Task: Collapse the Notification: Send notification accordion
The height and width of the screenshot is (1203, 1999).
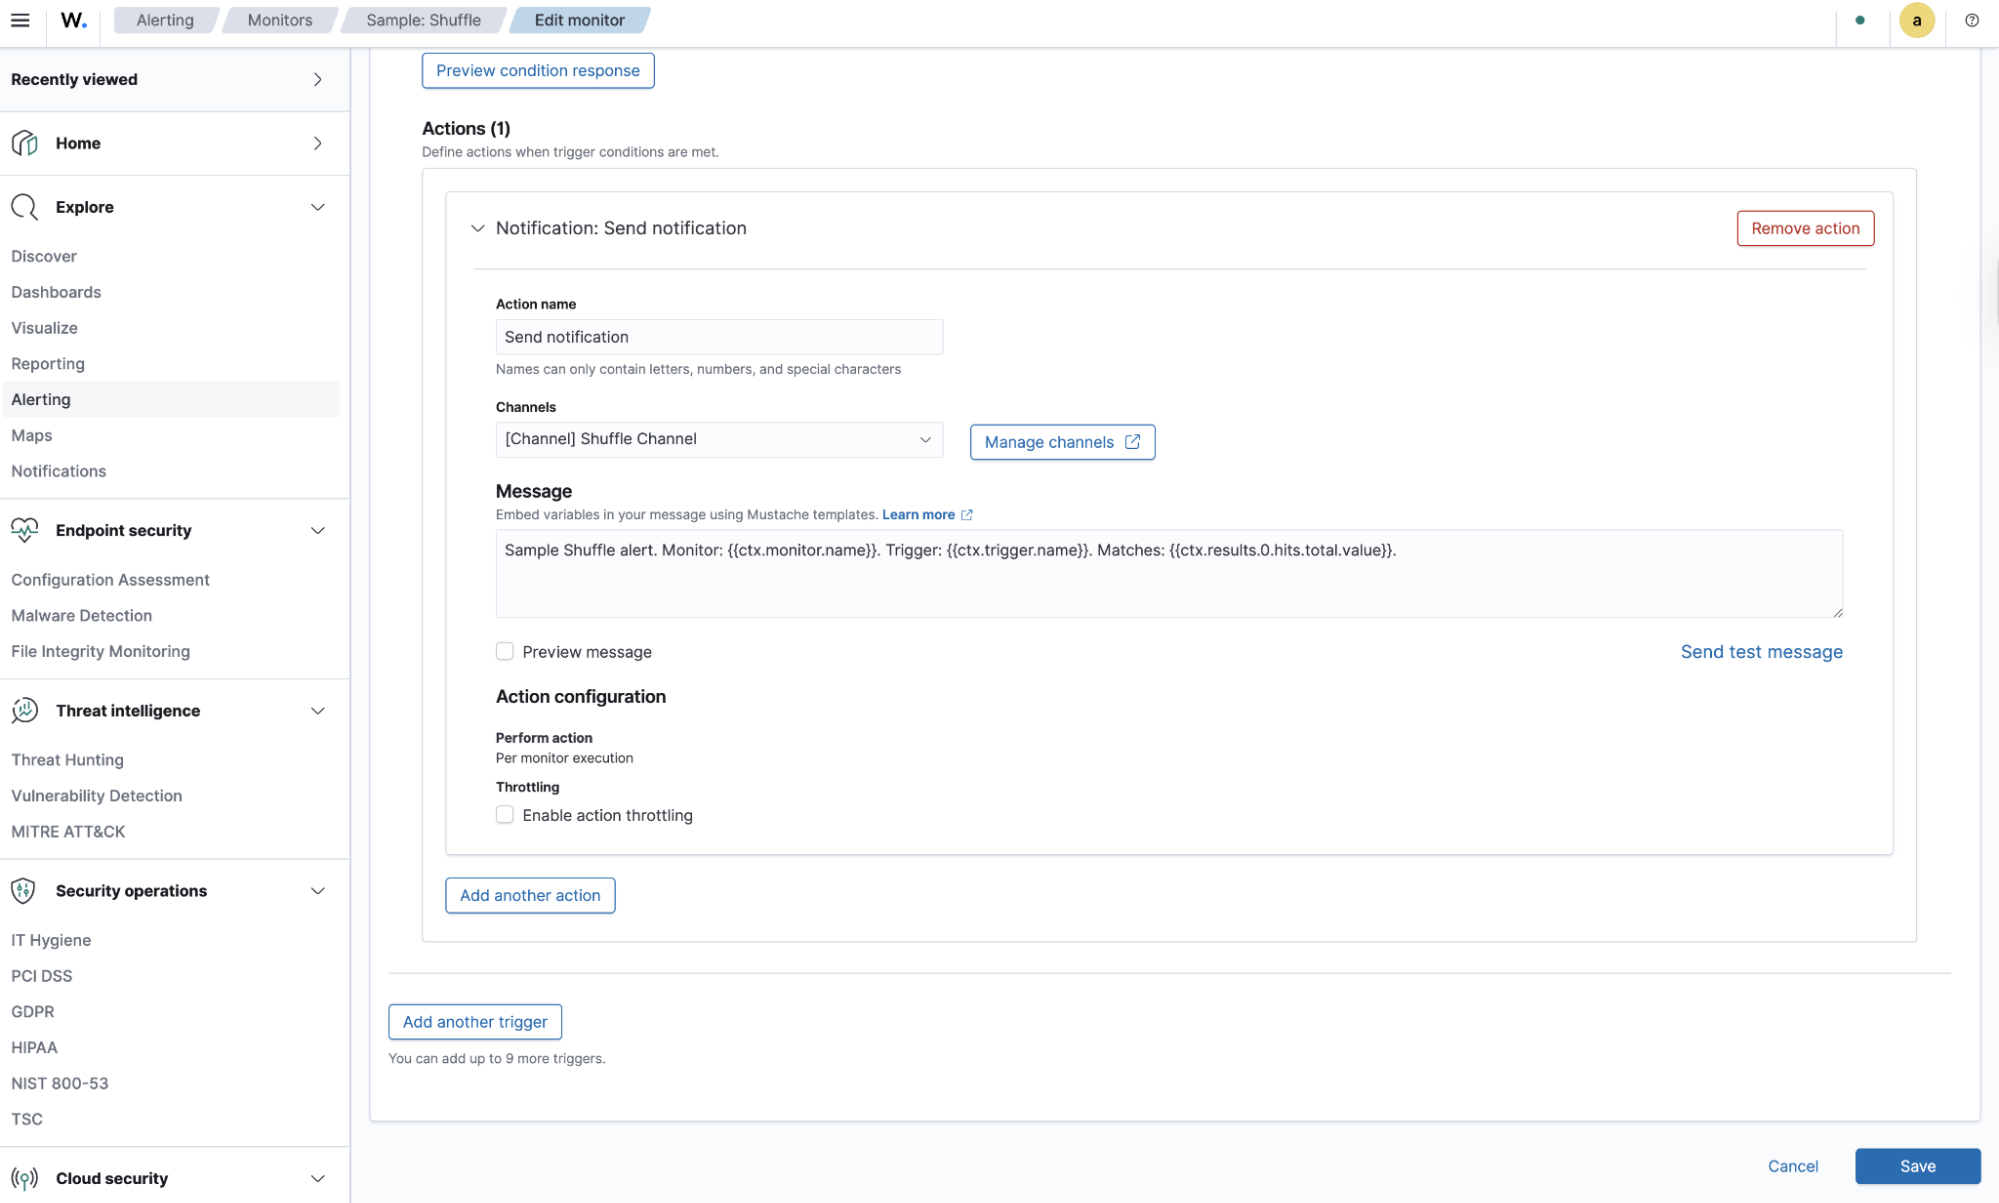Action: (477, 228)
